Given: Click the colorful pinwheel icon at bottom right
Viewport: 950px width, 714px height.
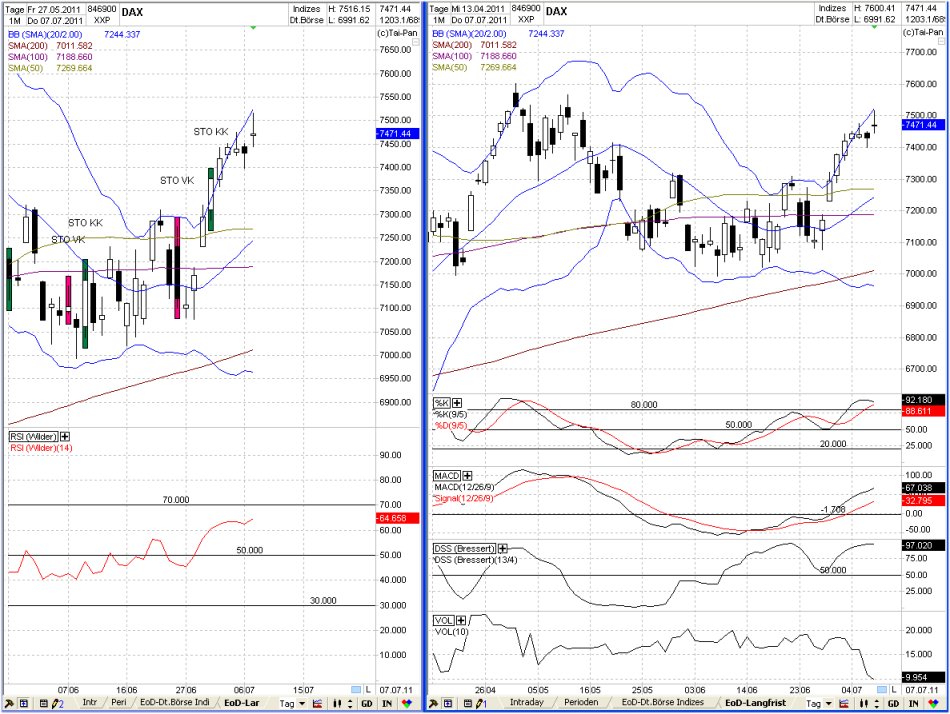Looking at the screenshot, I should [933, 704].
